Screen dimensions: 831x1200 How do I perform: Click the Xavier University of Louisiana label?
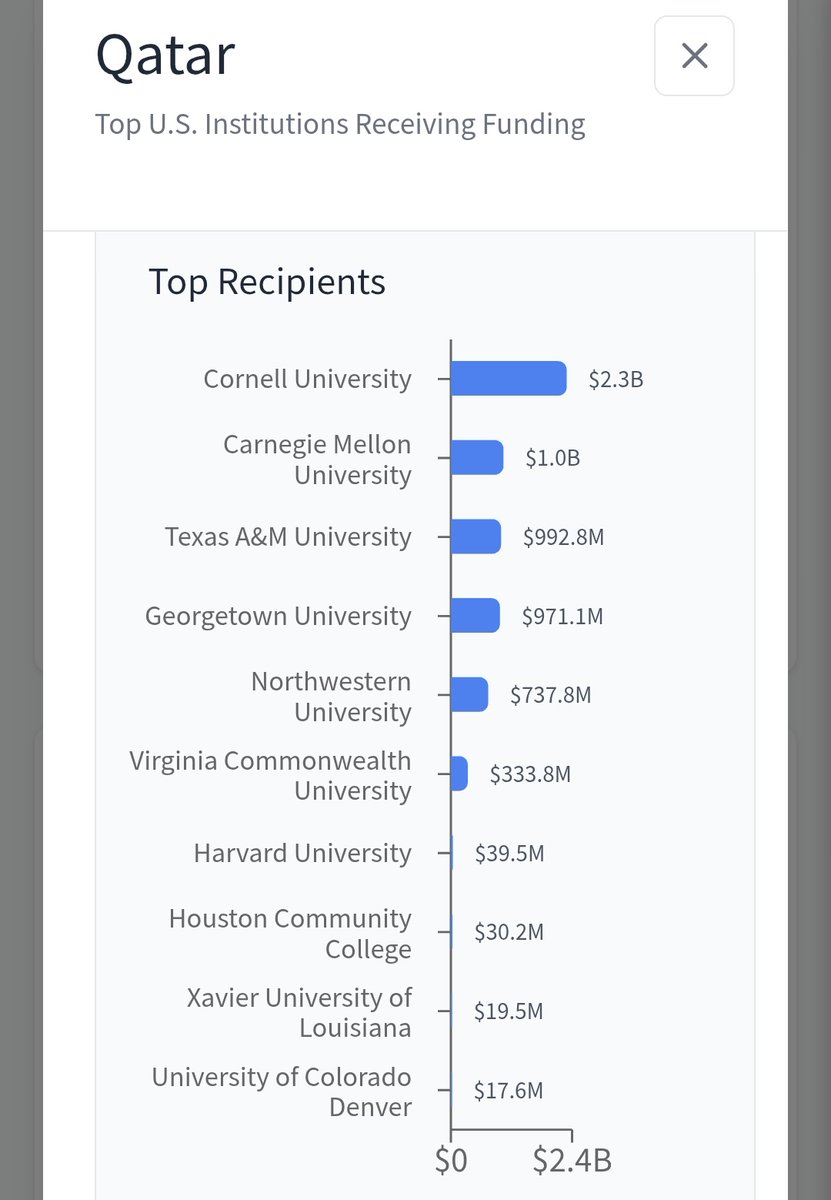coord(299,1012)
